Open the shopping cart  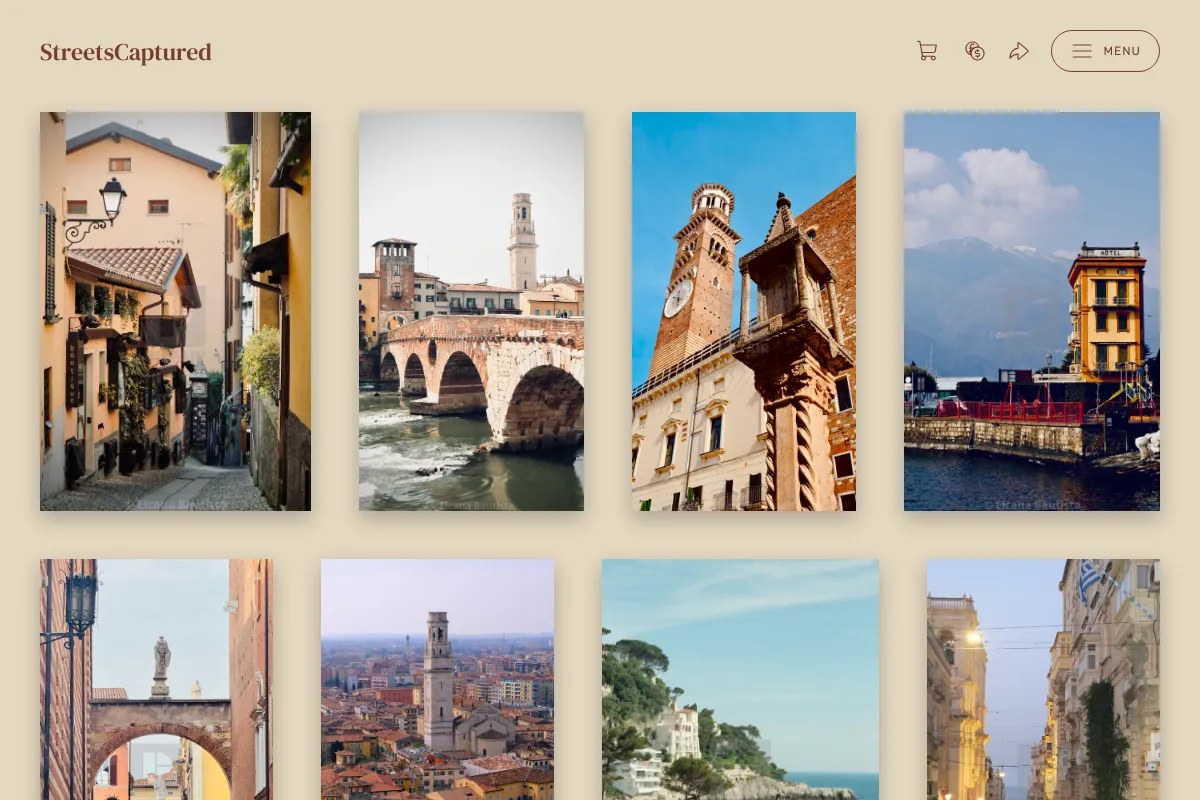[927, 51]
